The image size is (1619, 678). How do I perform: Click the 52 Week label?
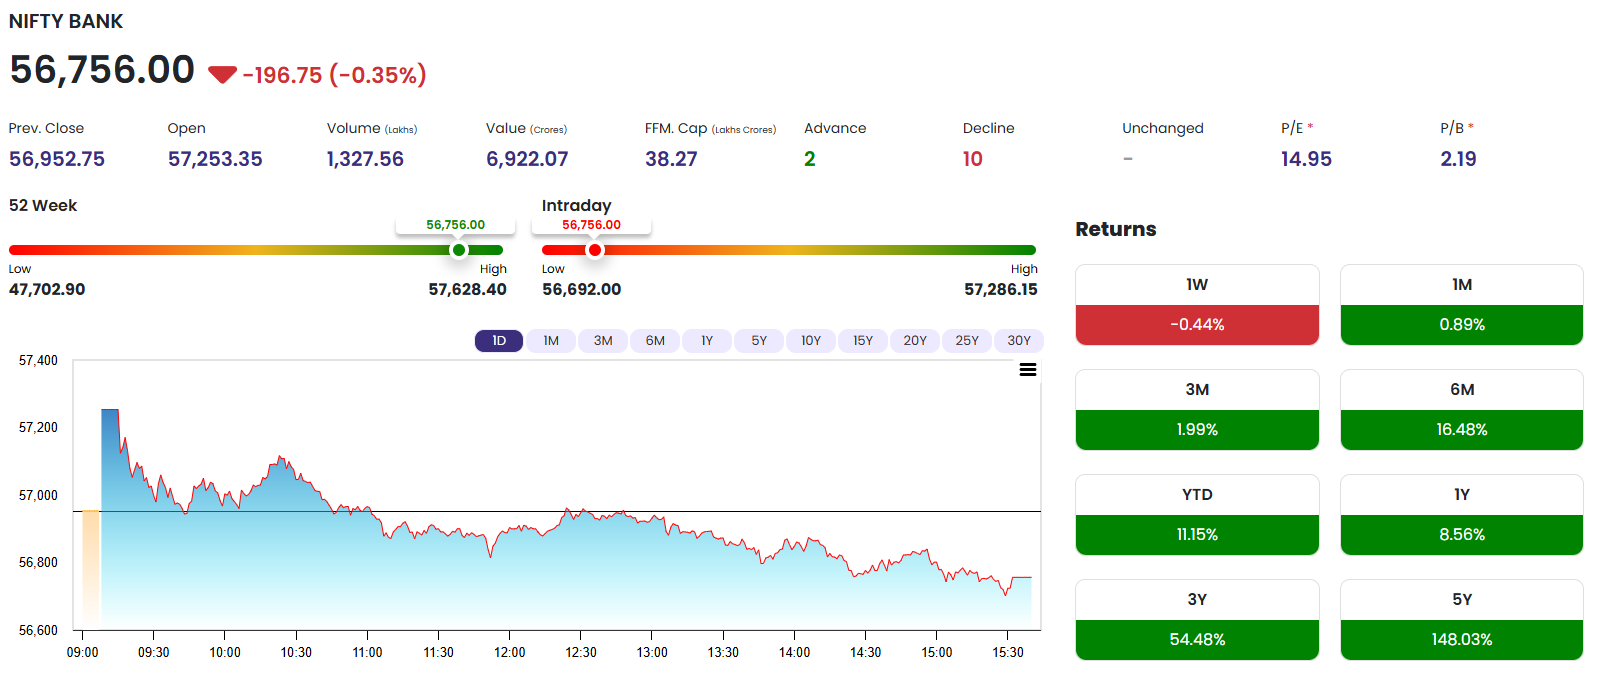pos(43,205)
